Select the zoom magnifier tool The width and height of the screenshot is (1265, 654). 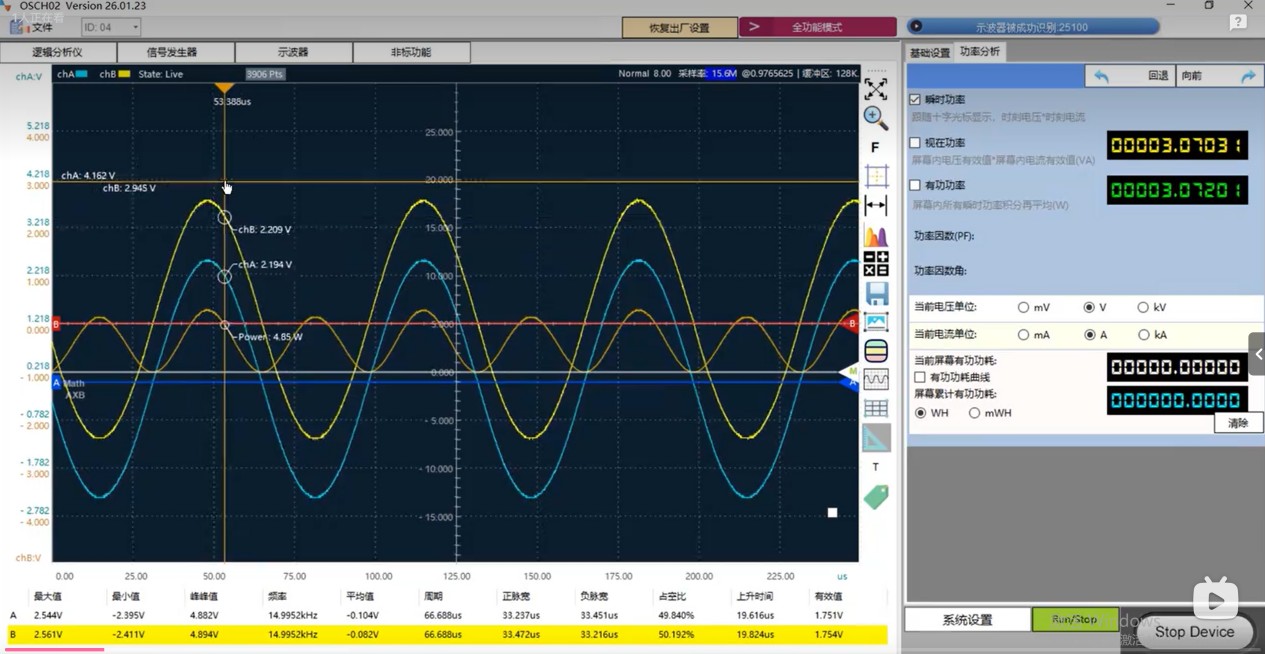(x=875, y=118)
